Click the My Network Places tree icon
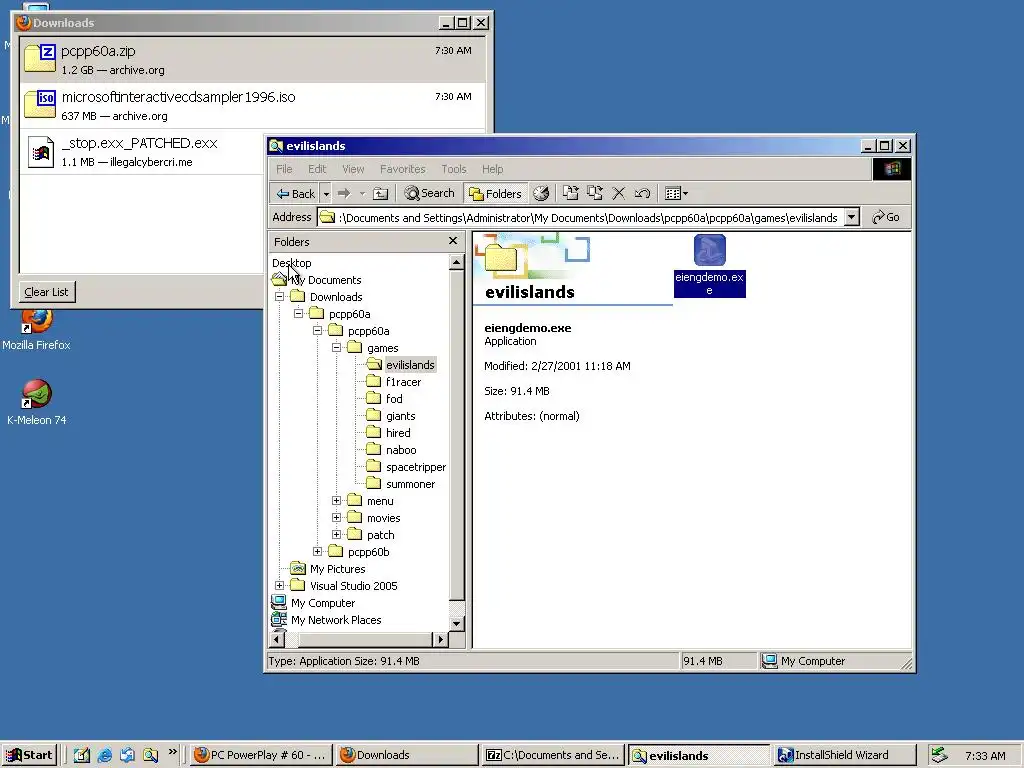Screen dimensions: 1024x768 279,619
